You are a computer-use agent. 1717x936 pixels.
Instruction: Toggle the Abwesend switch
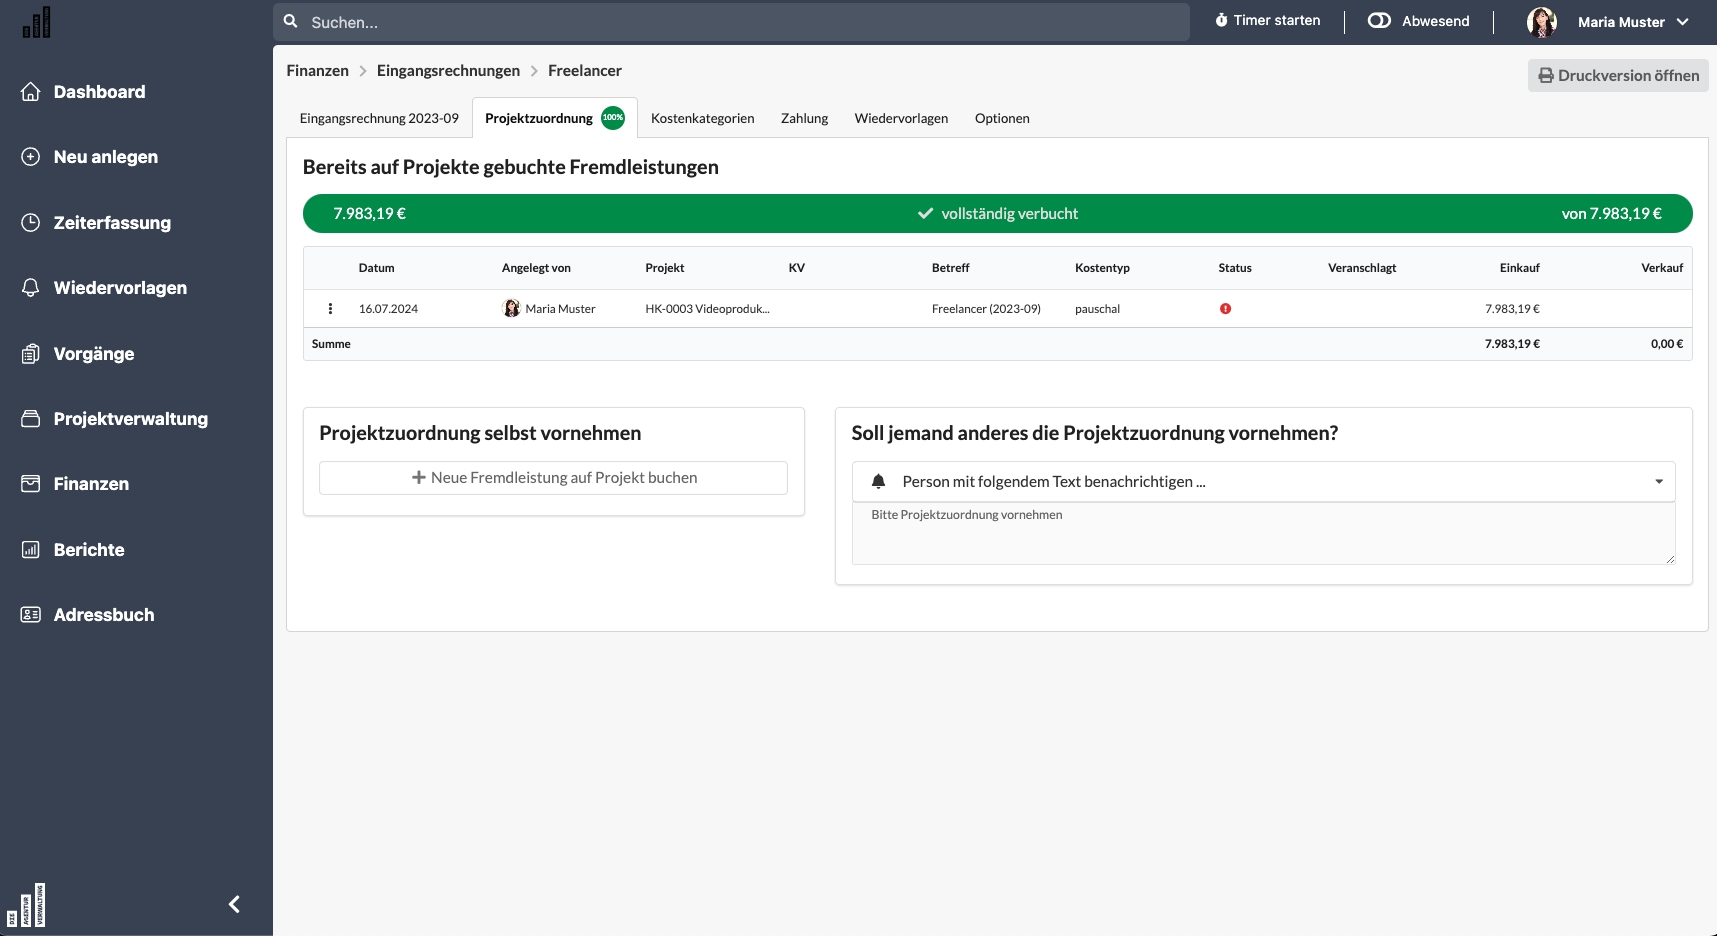tap(1379, 21)
